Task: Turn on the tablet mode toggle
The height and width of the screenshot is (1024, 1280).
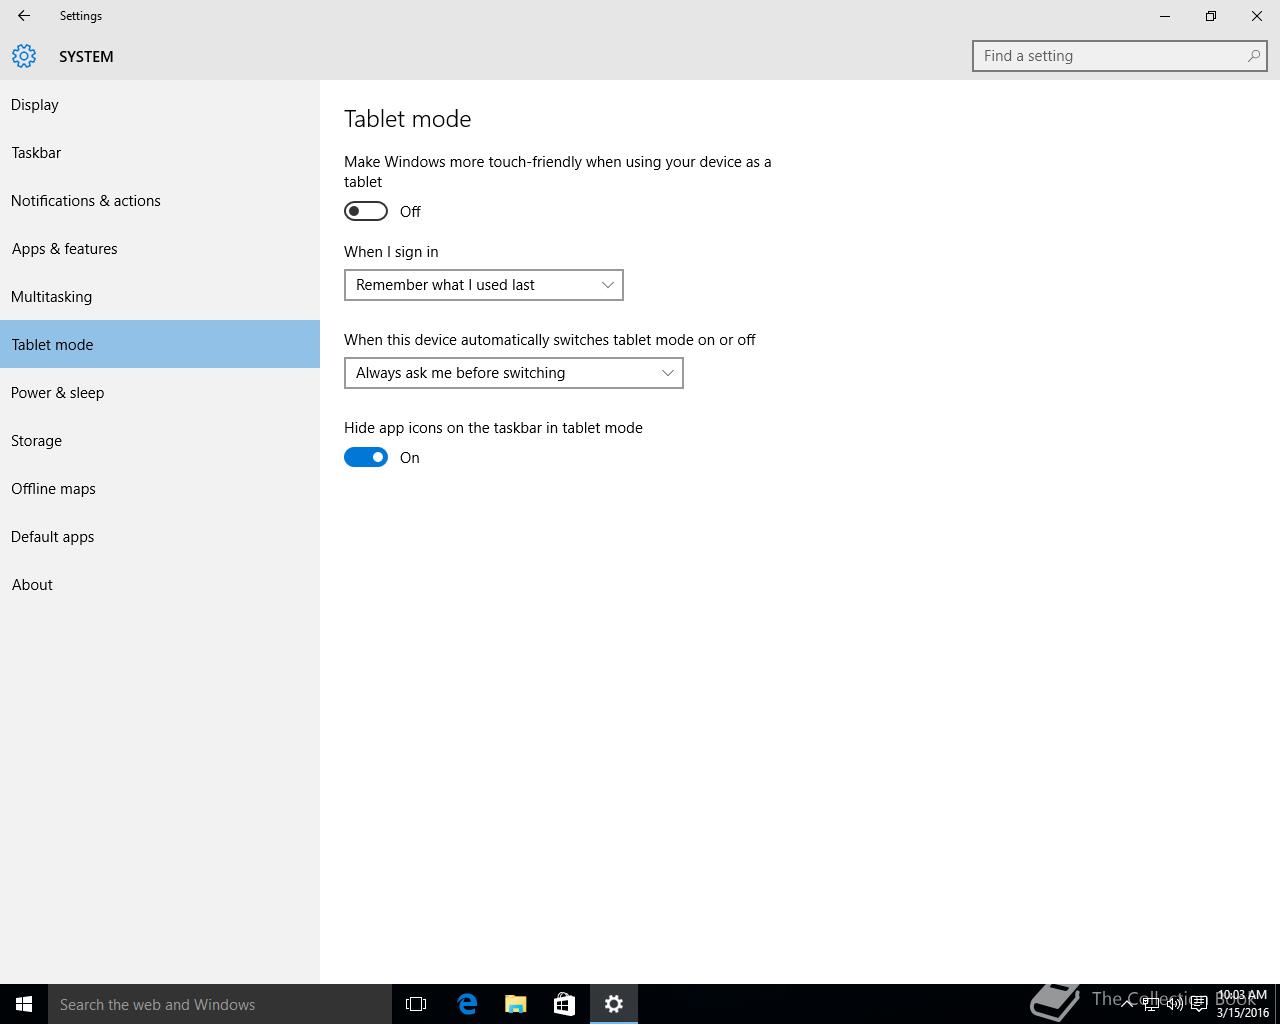Action: pyautogui.click(x=366, y=211)
